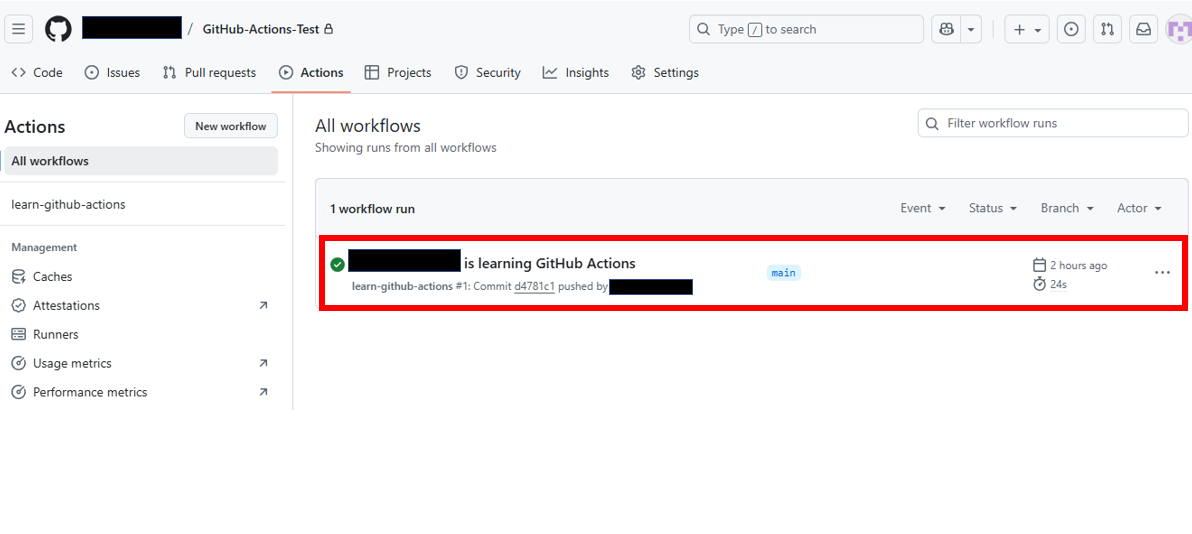The image size is (1192, 534).
Task: Open the Actor filter dropdown
Action: coord(1140,208)
